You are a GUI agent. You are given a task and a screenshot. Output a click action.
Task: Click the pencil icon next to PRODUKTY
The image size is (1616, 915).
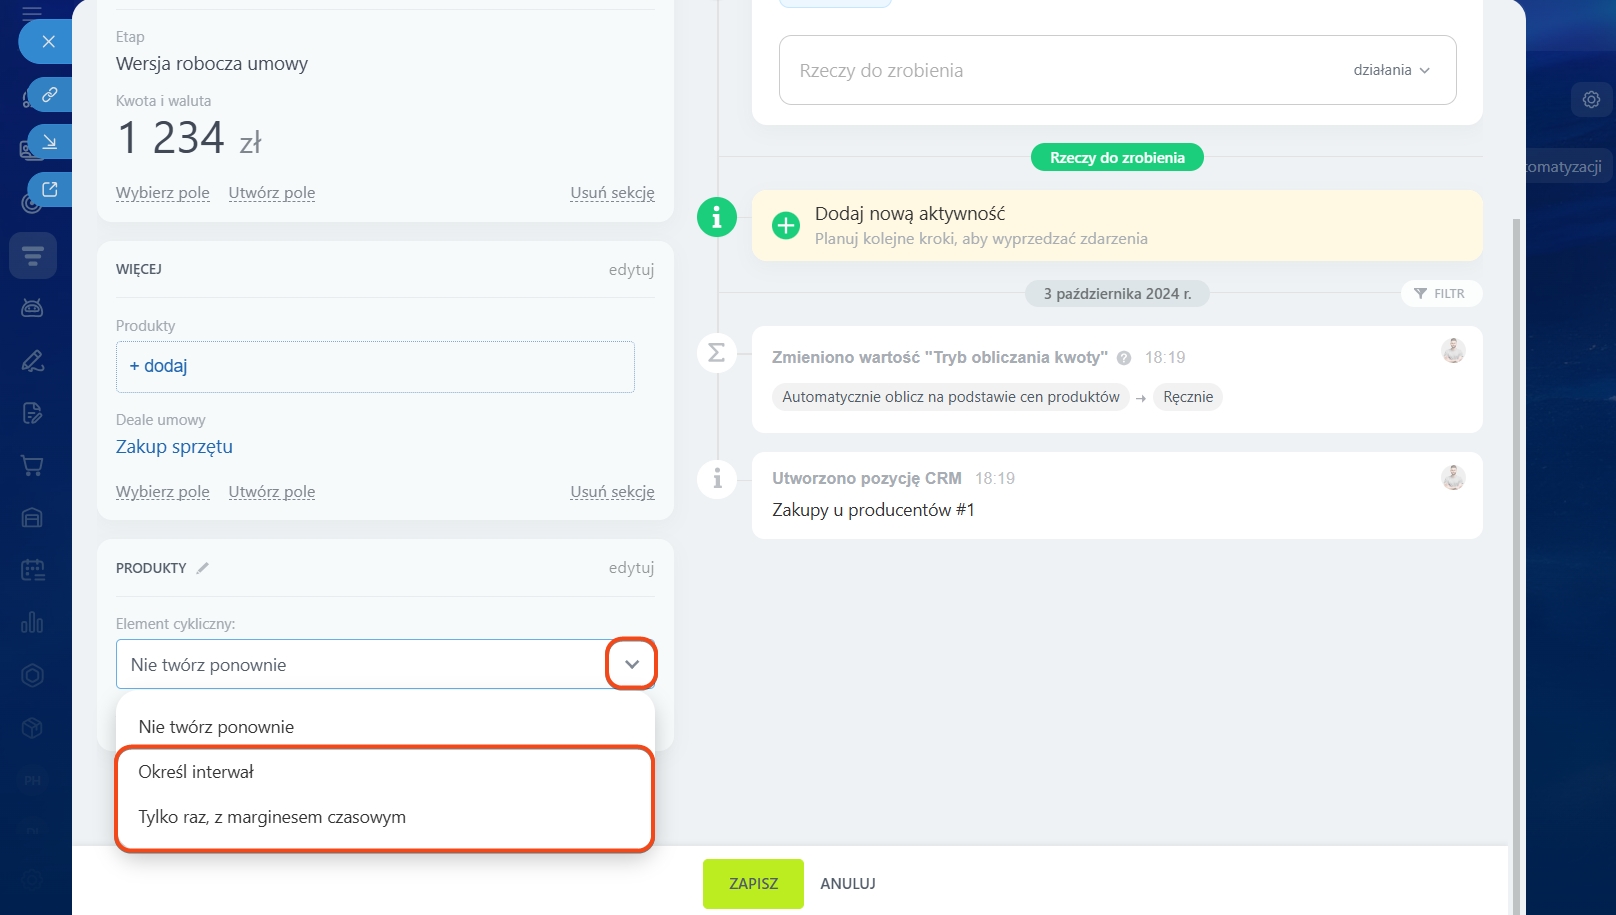[x=203, y=568]
